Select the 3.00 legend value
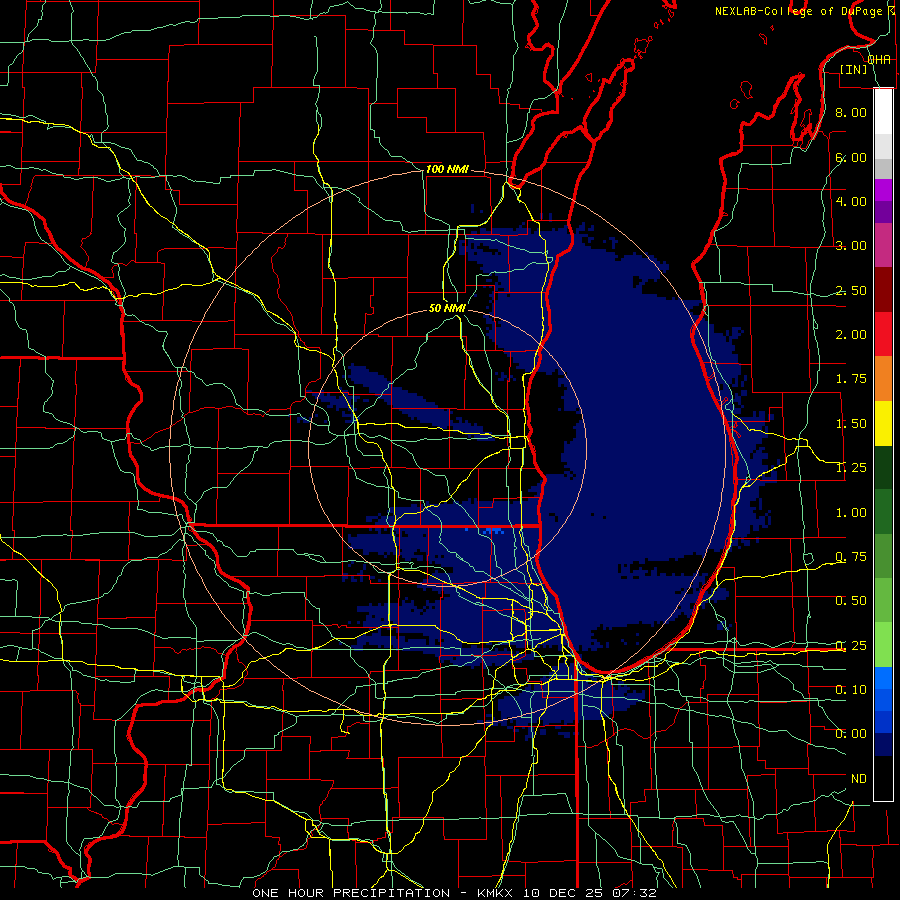The width and height of the screenshot is (900, 900). (x=851, y=246)
